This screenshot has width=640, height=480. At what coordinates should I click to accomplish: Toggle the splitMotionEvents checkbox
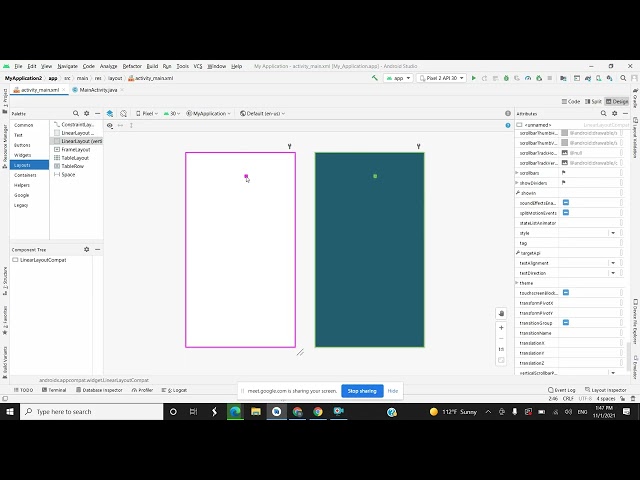pos(566,213)
